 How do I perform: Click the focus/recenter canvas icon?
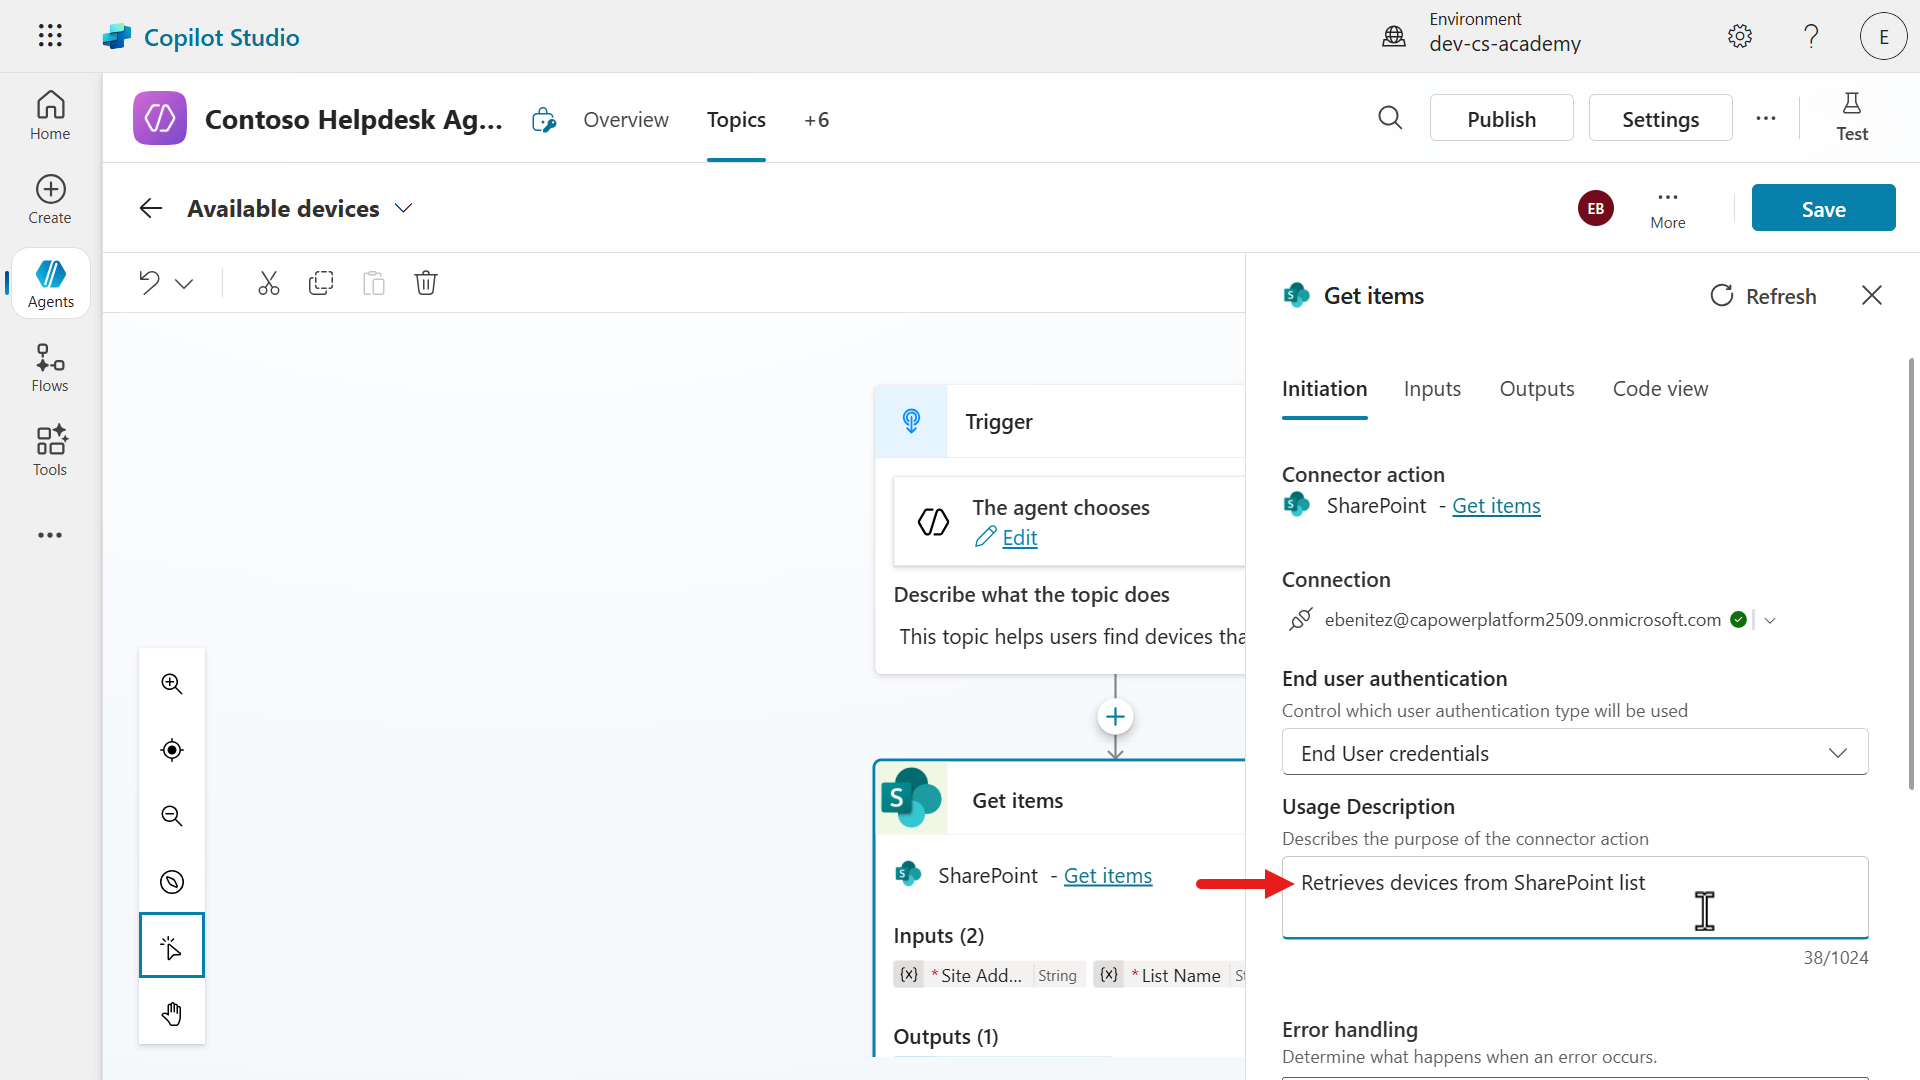[x=172, y=750]
